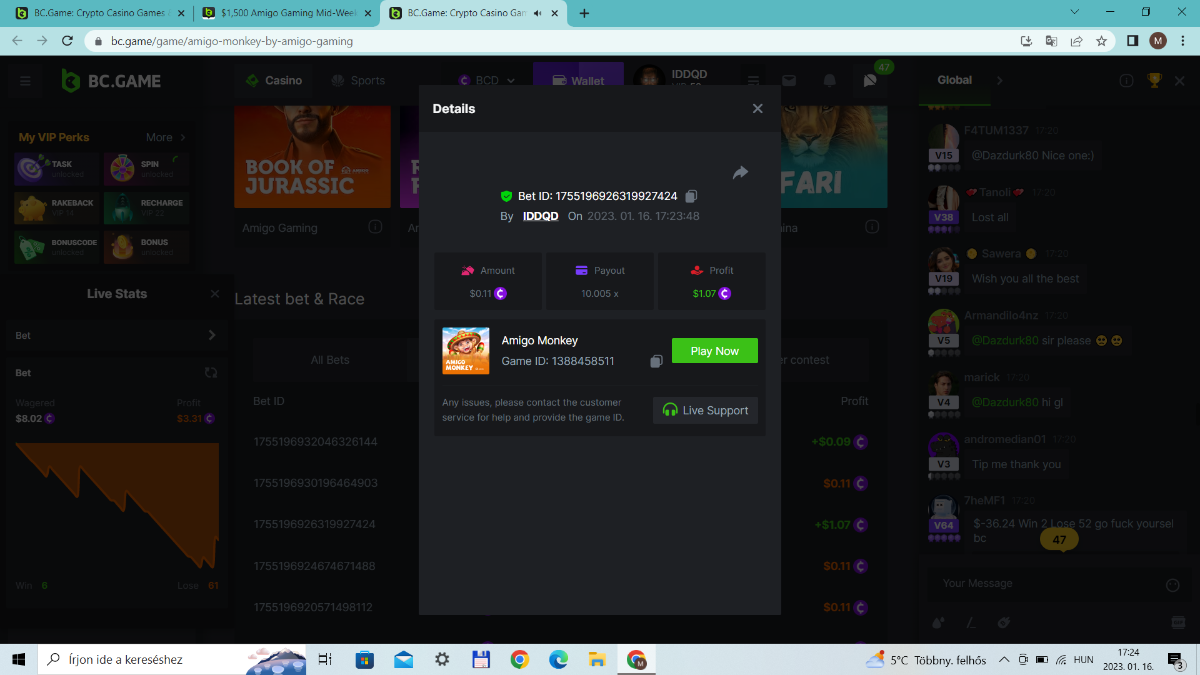Click the refresh icon in the Bet stats panel
Viewport: 1200px width, 675px height.
point(211,373)
